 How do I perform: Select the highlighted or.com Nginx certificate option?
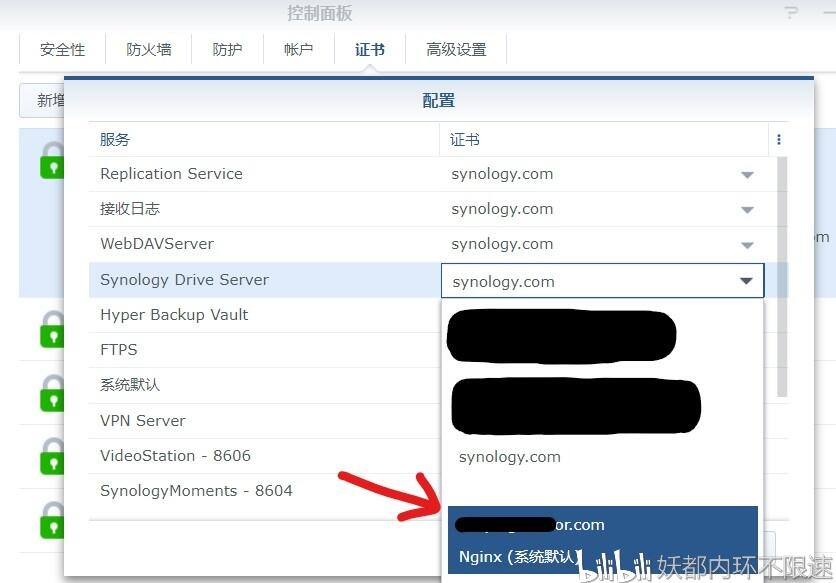[602, 540]
